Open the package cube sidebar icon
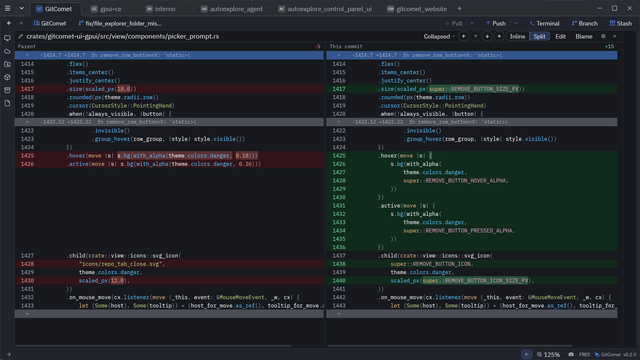 point(7,77)
